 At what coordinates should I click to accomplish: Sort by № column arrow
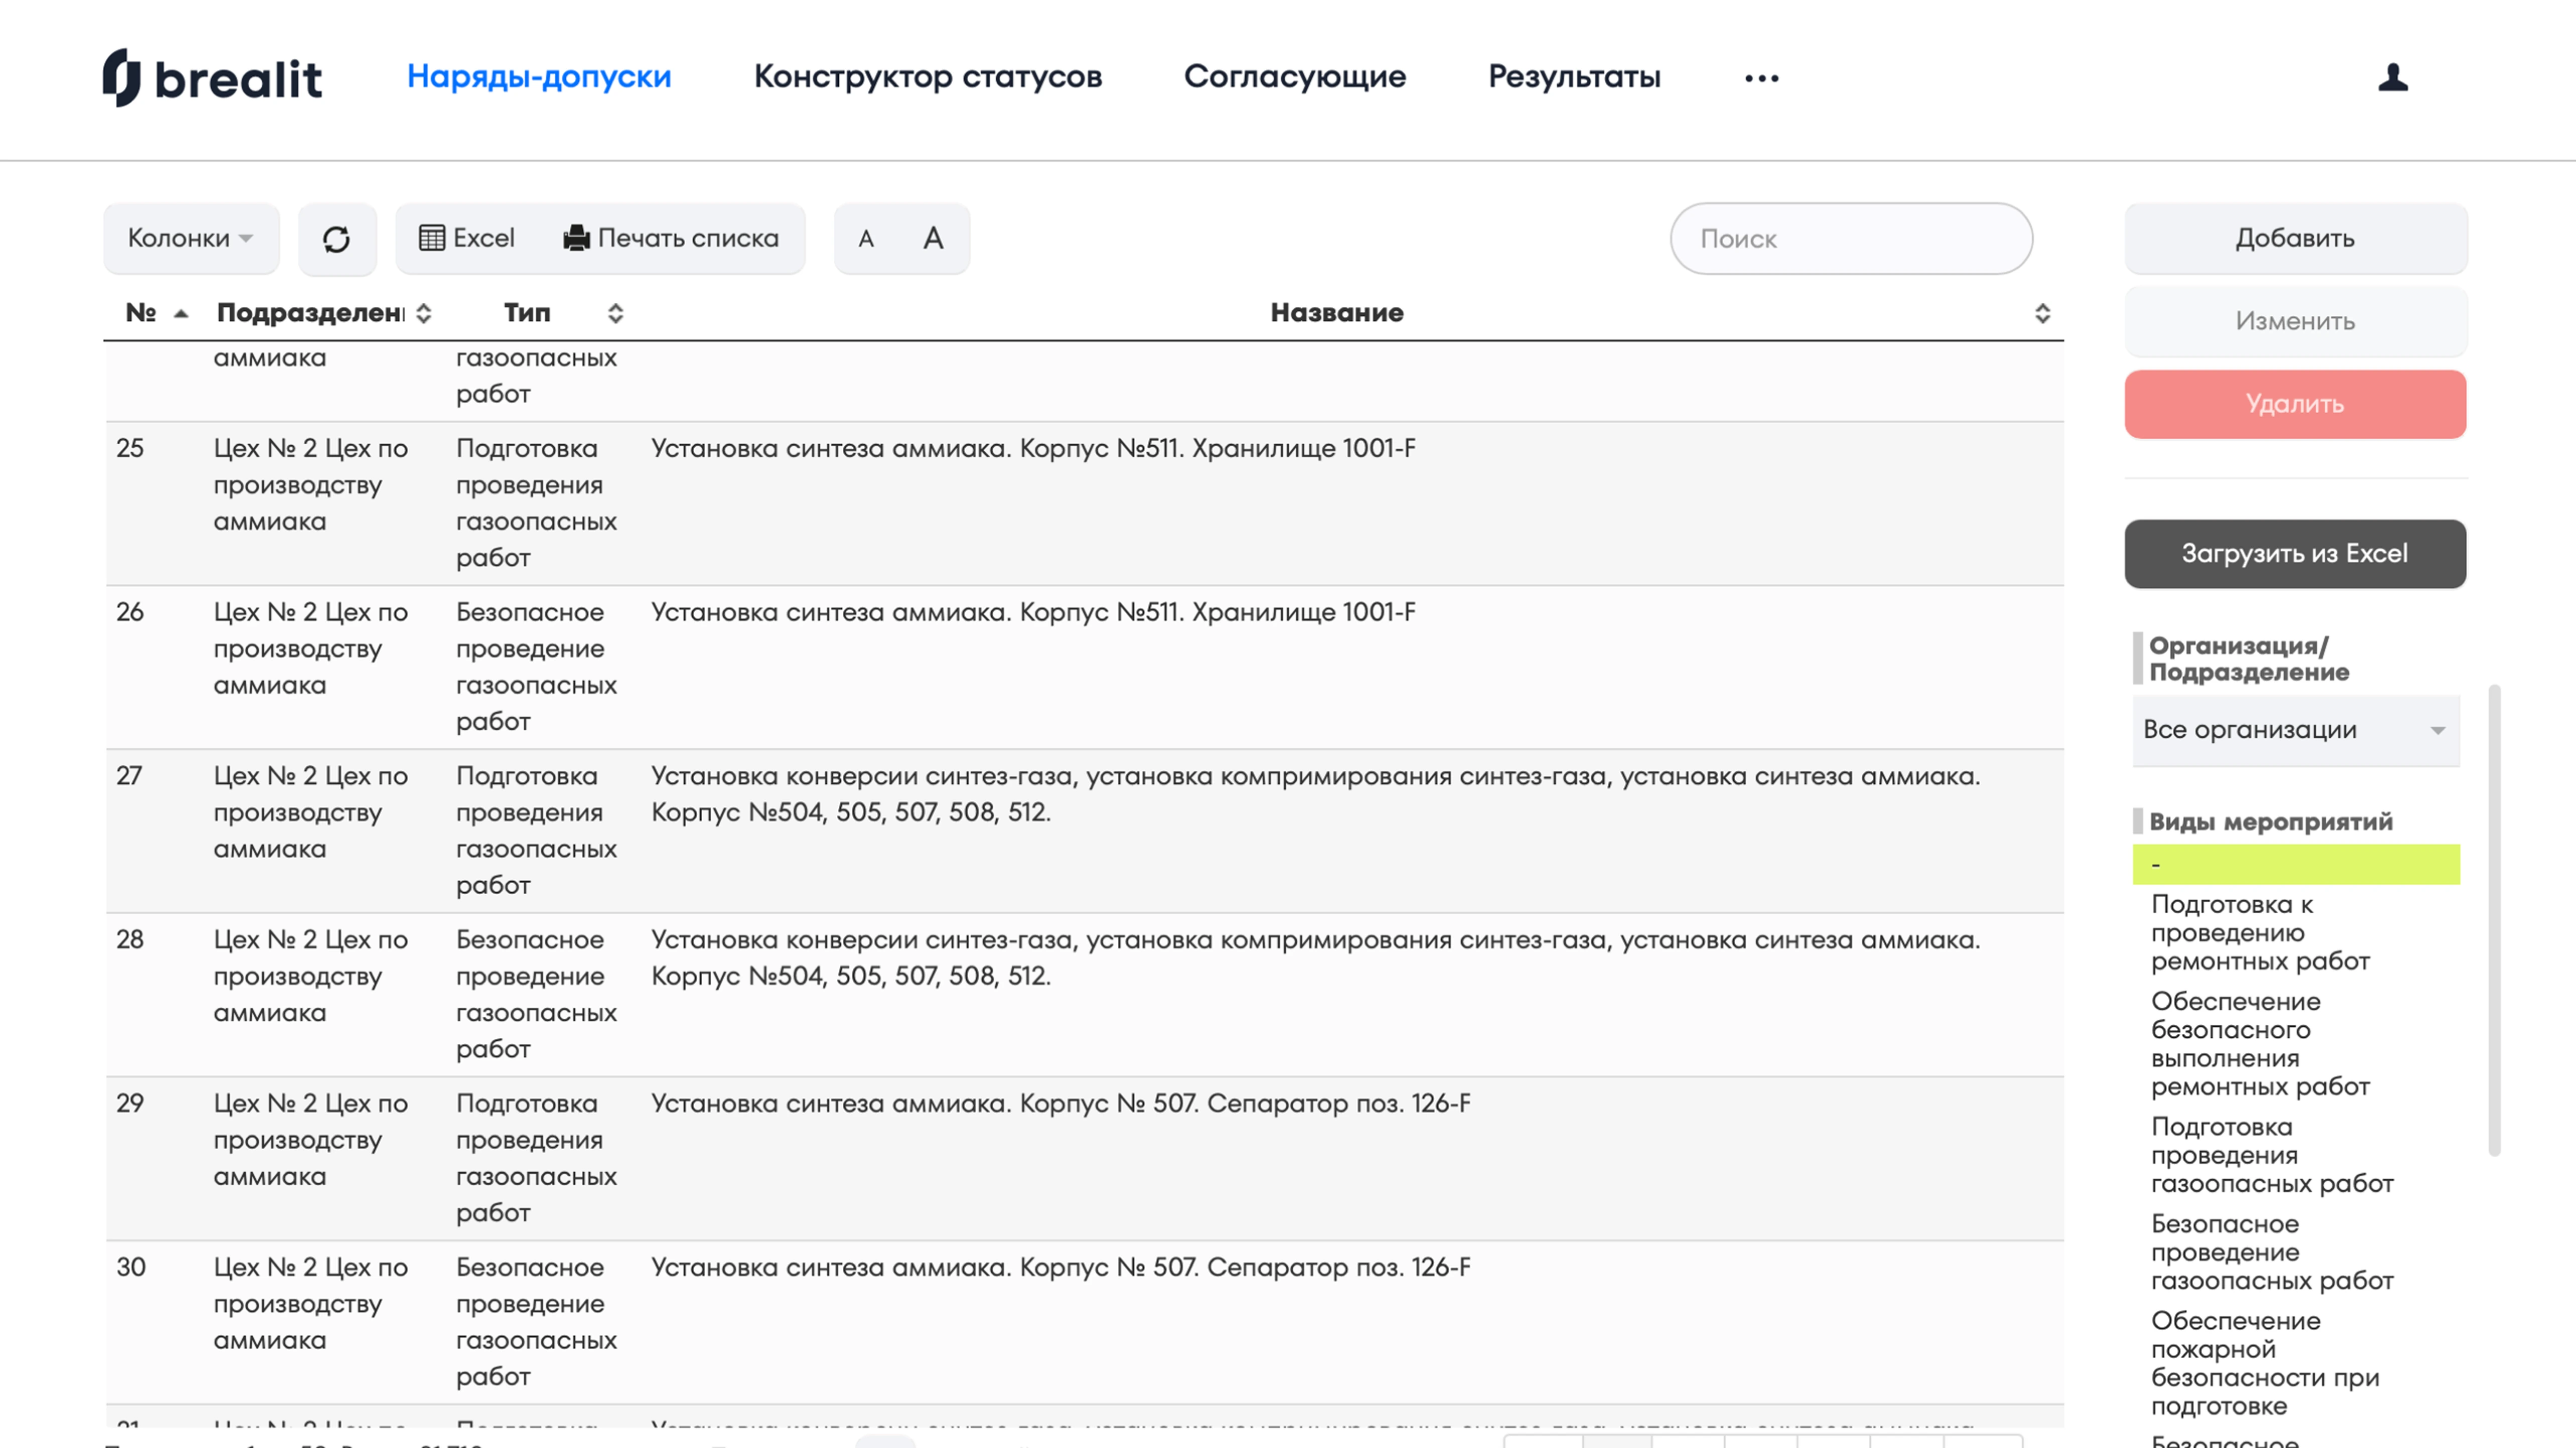(x=181, y=314)
